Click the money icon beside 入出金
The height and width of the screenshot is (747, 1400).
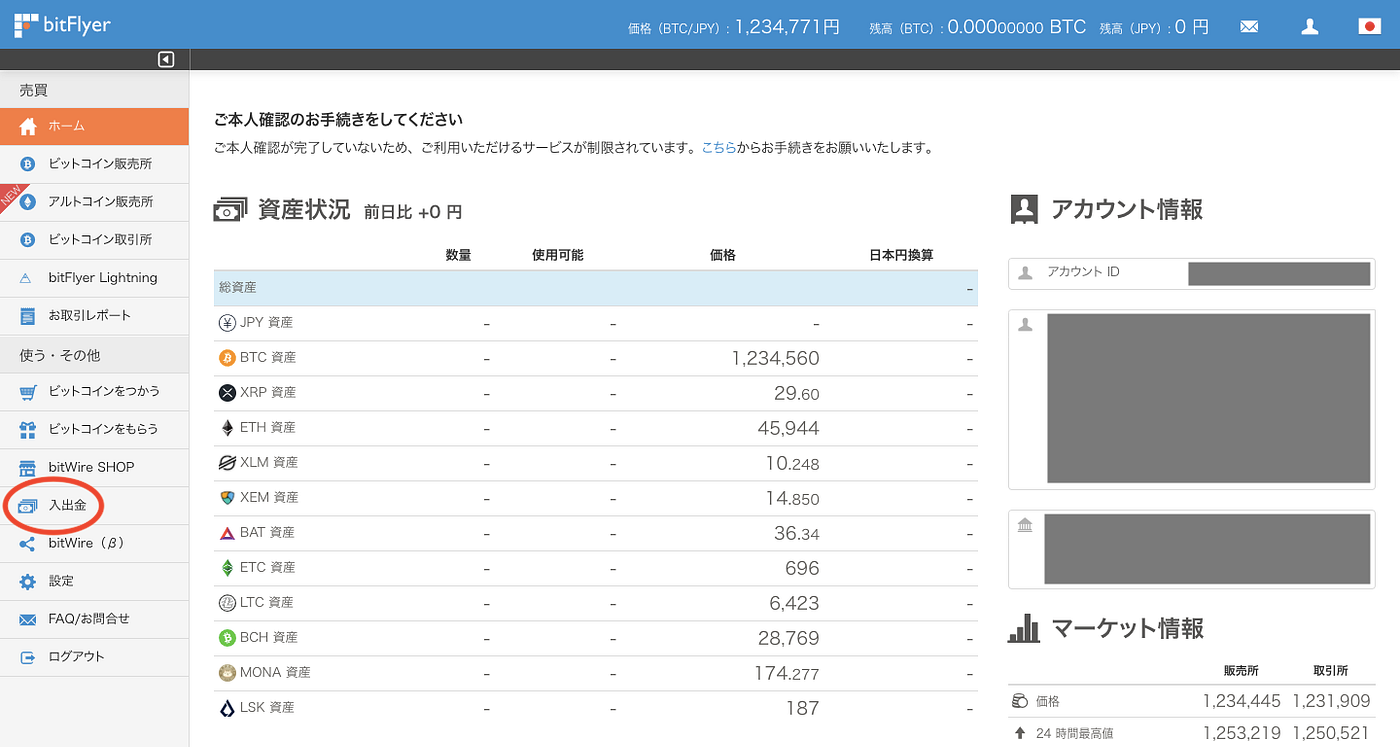(28, 506)
